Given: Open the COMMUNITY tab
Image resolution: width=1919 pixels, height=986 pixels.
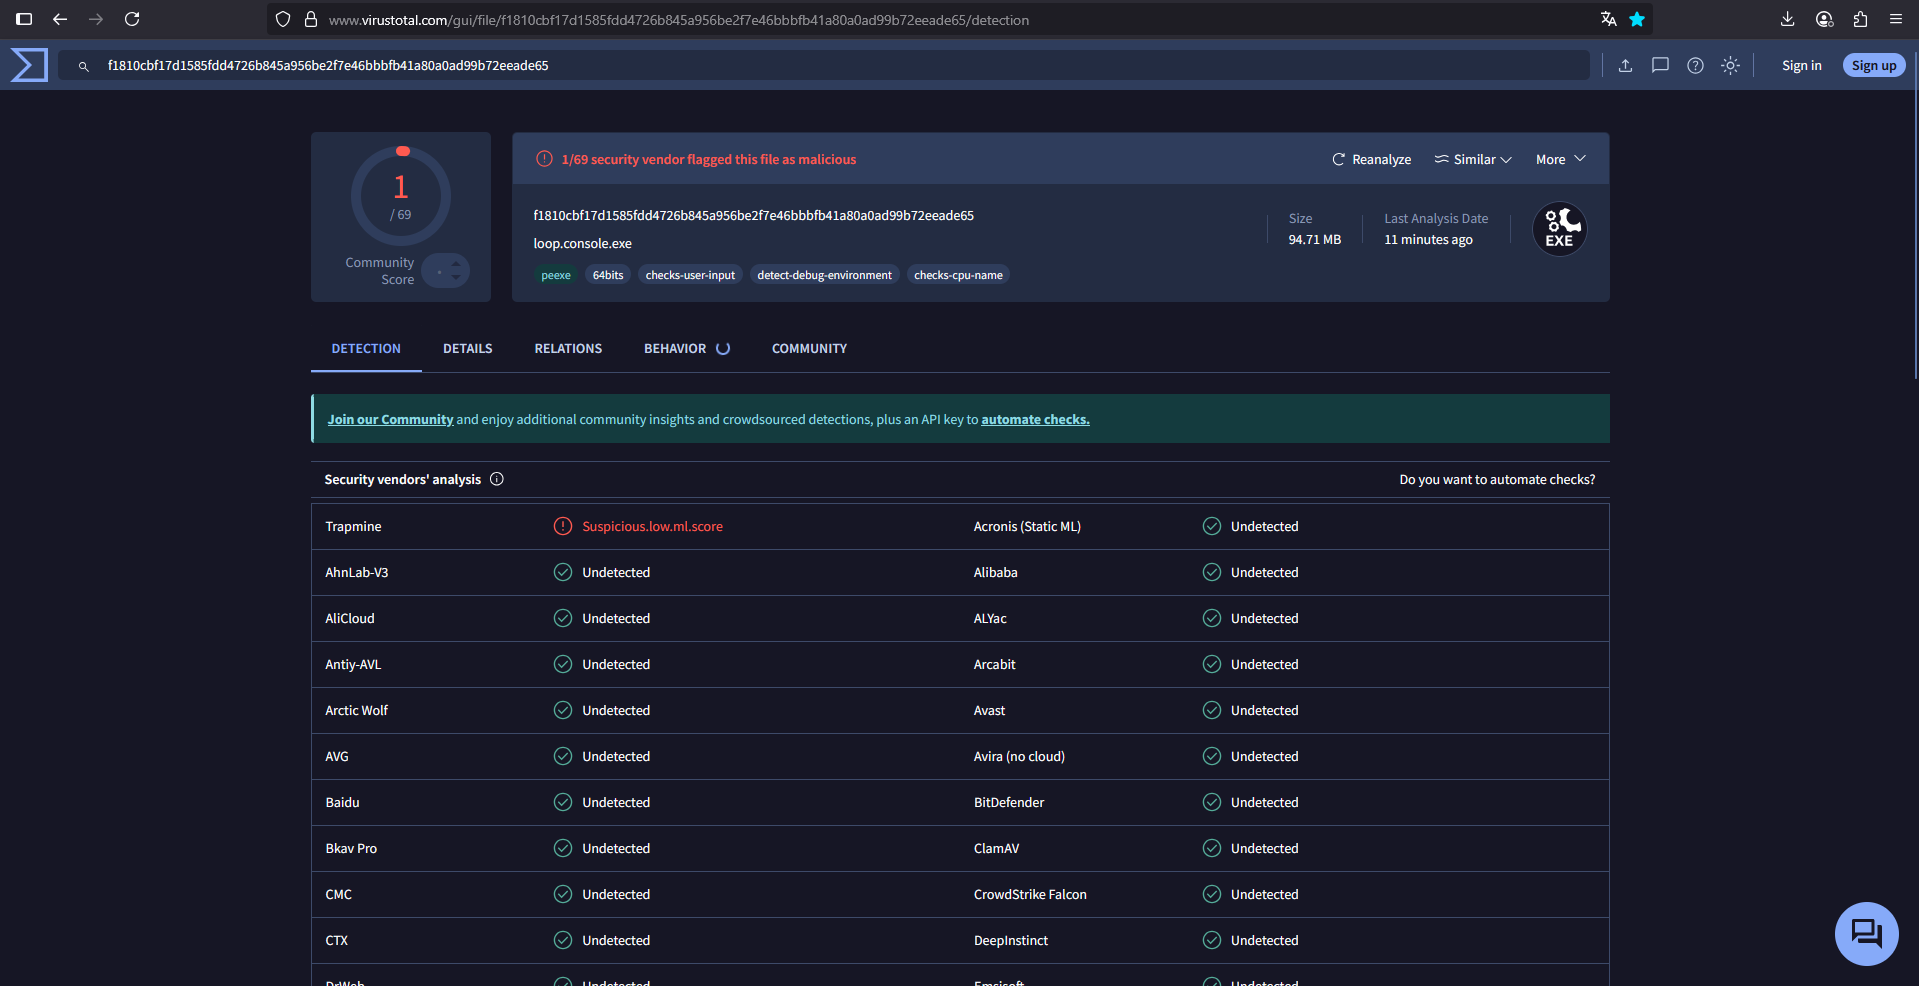Looking at the screenshot, I should coord(809,348).
